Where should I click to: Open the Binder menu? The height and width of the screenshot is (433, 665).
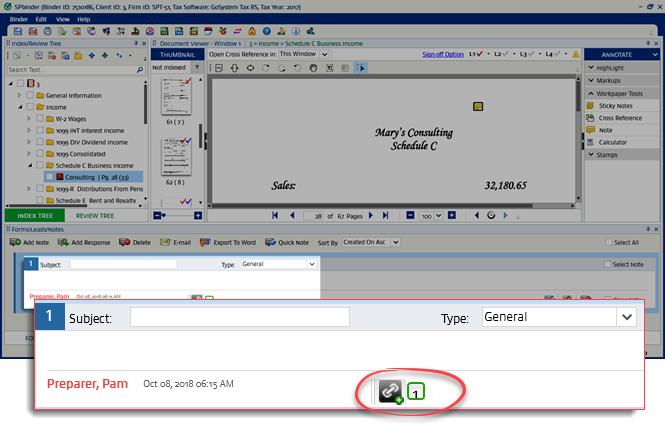pyautogui.click(x=18, y=18)
